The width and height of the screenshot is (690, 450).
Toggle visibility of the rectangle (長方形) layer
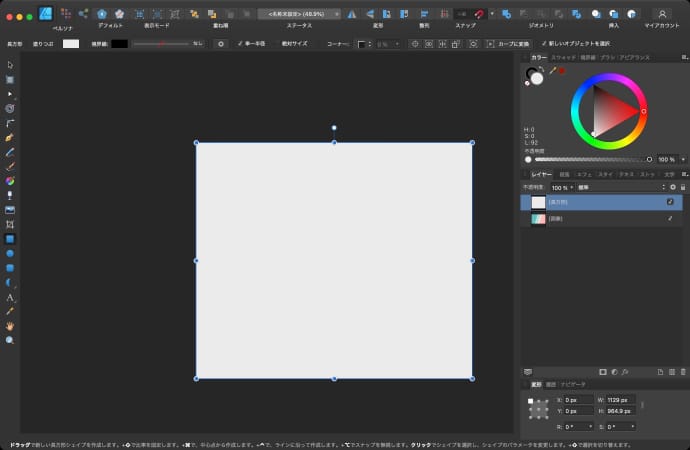[670, 202]
